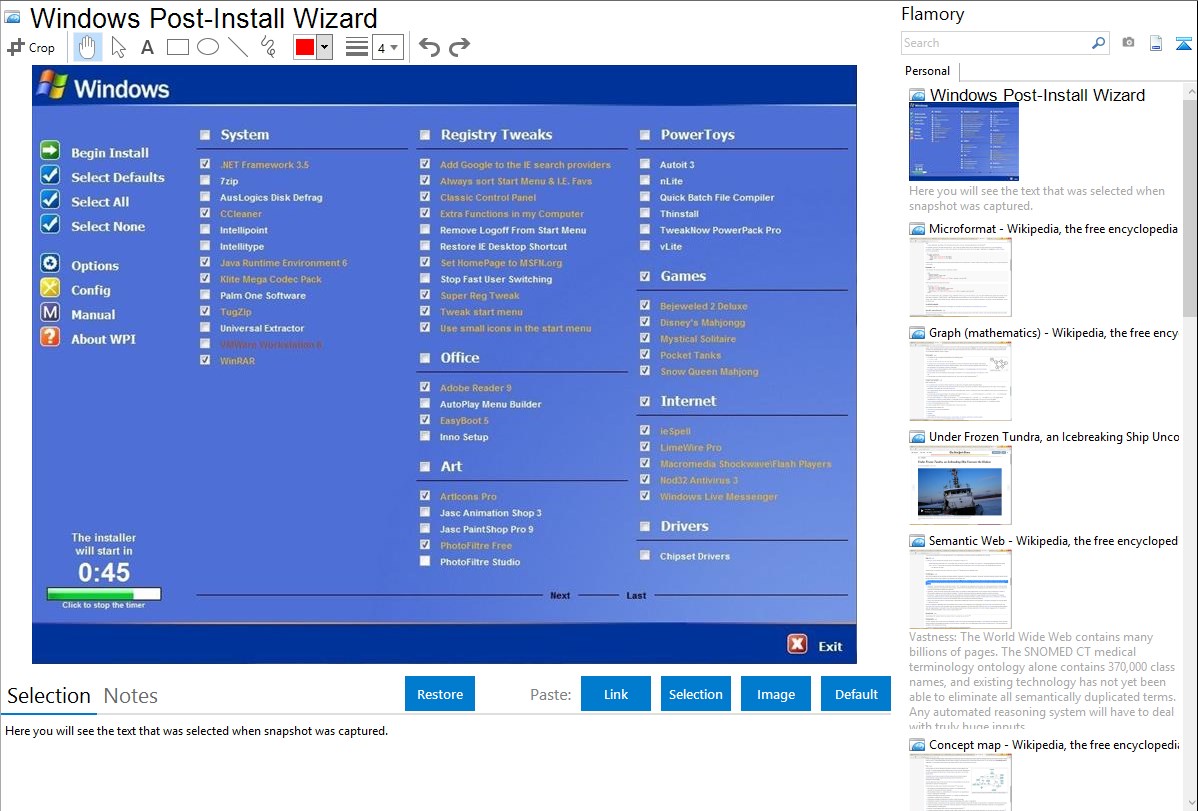Click the Paste Selection button
Screen dimensions: 1198x811
click(695, 694)
